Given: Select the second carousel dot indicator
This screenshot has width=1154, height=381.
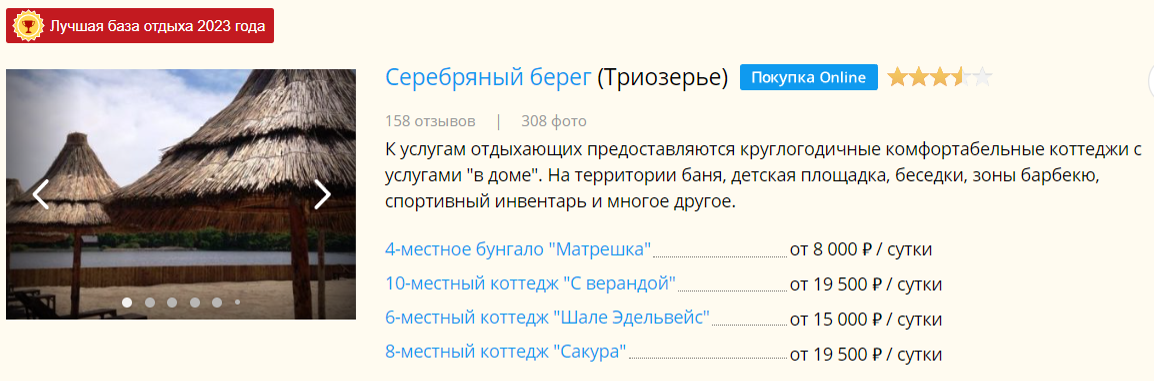Looking at the screenshot, I should pos(150,302).
